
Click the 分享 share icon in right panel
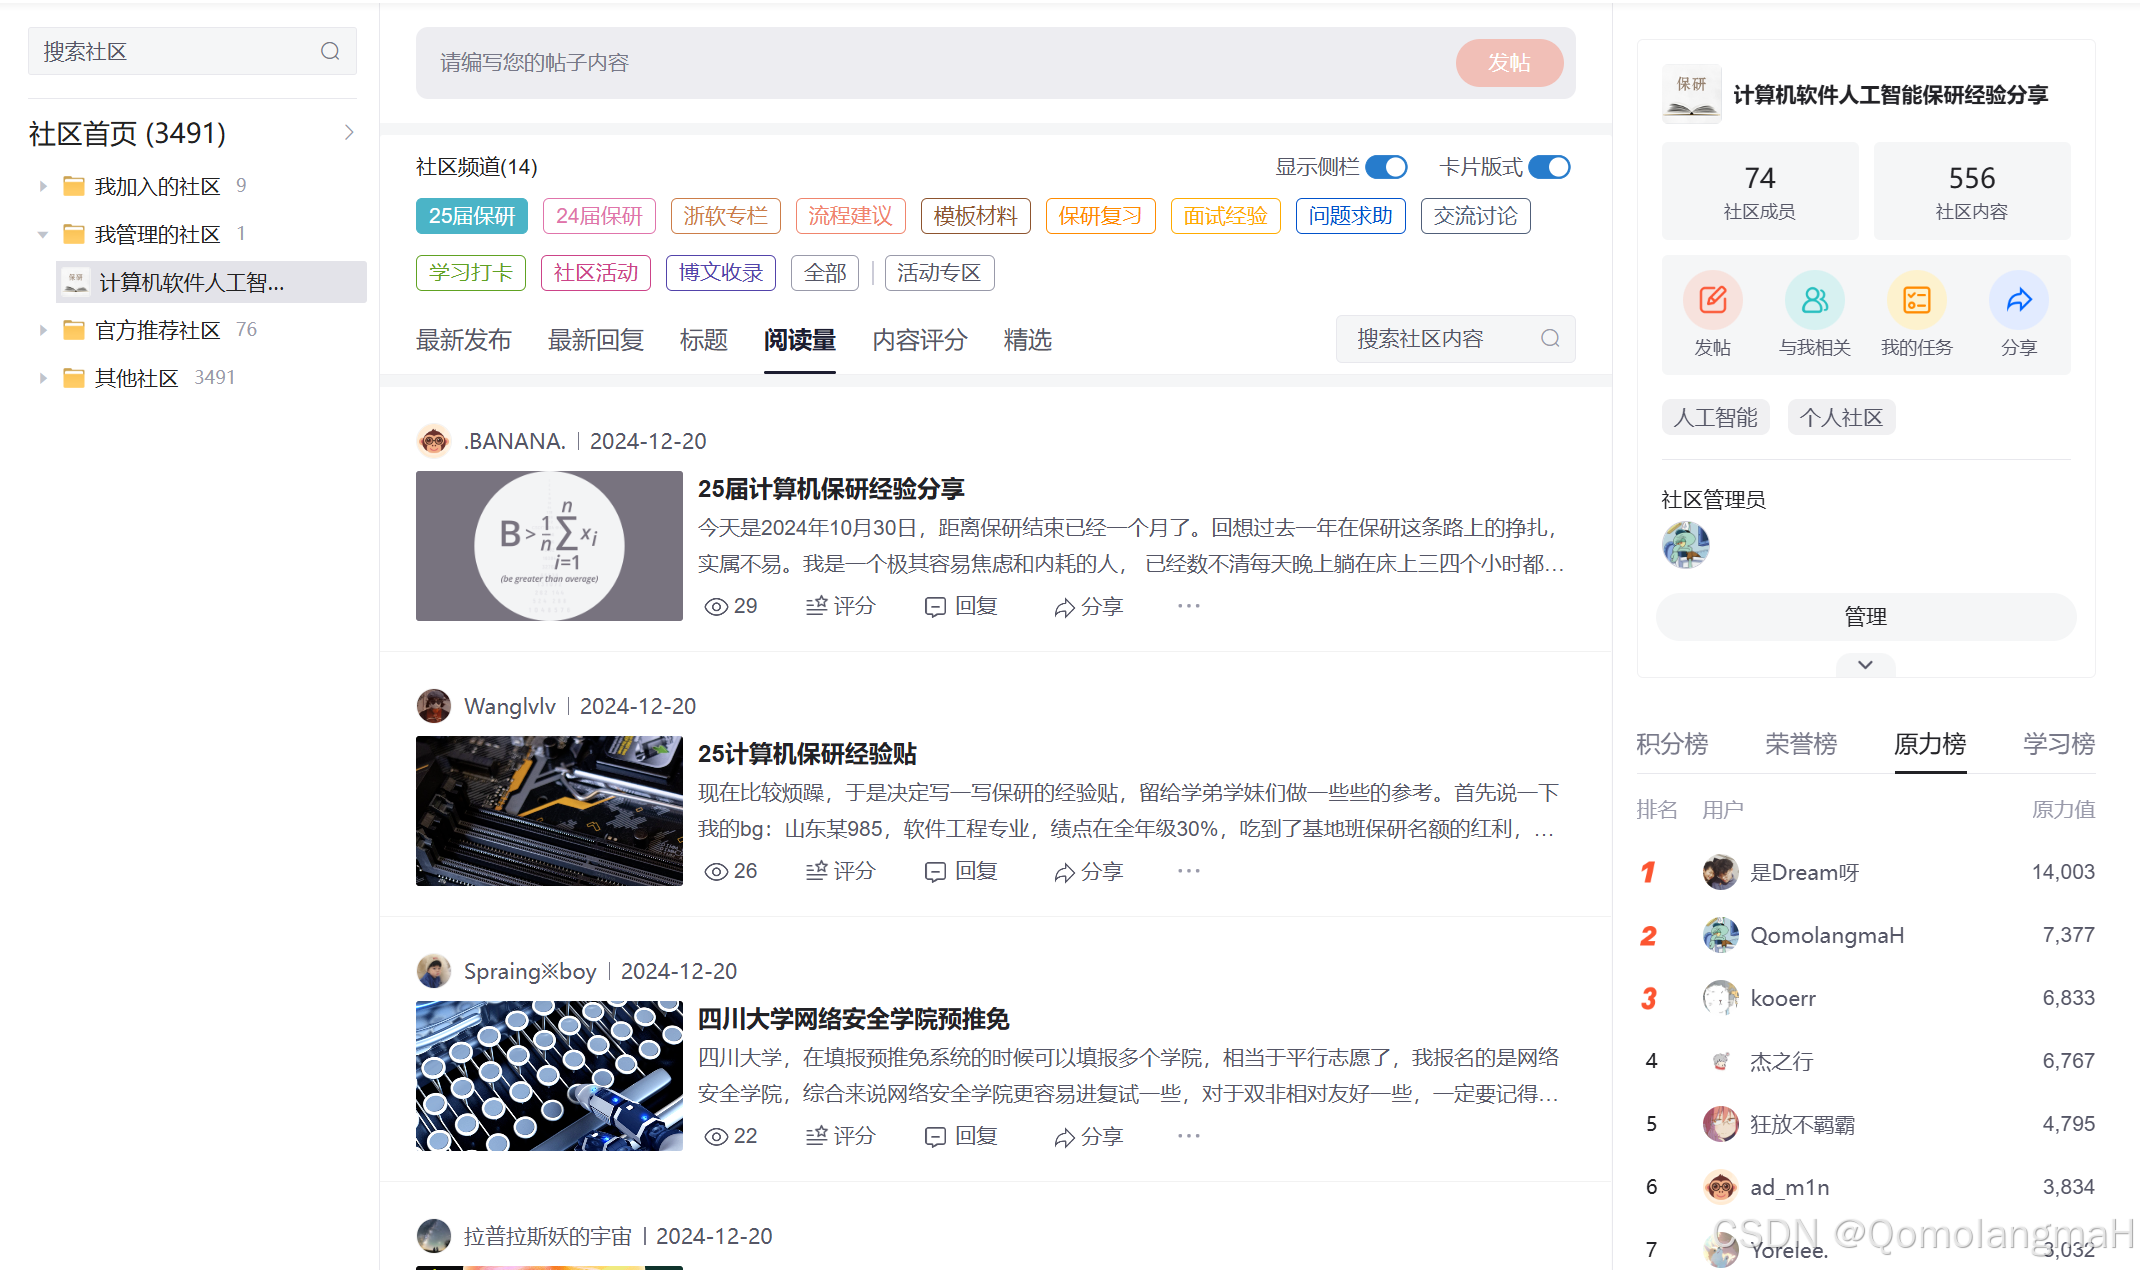tap(2019, 299)
